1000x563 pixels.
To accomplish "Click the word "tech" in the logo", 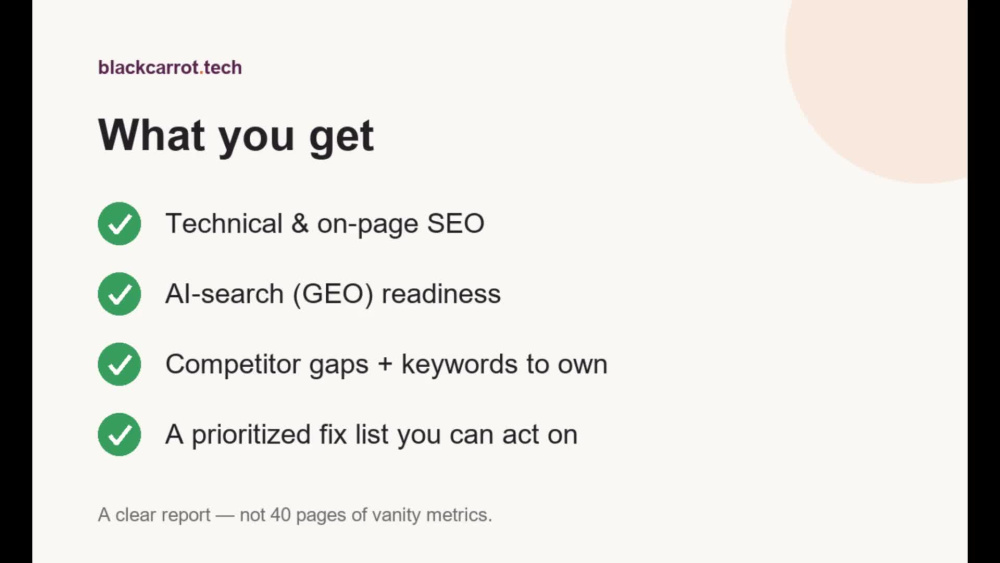I will (223, 68).
